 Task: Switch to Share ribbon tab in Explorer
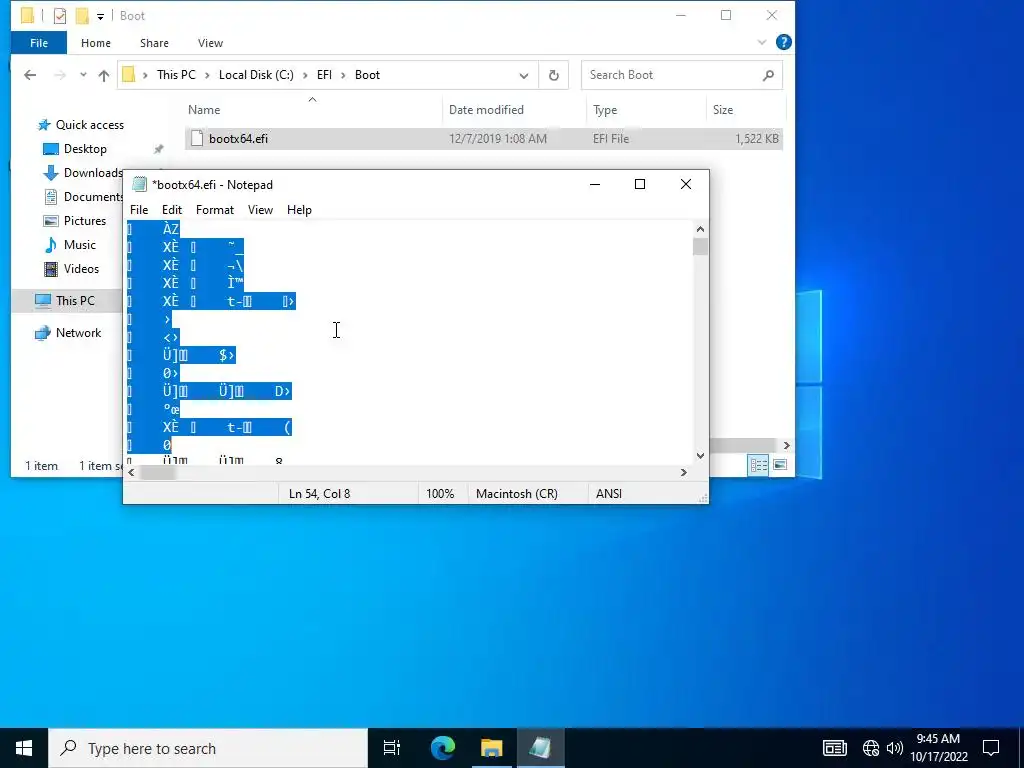[x=154, y=43]
